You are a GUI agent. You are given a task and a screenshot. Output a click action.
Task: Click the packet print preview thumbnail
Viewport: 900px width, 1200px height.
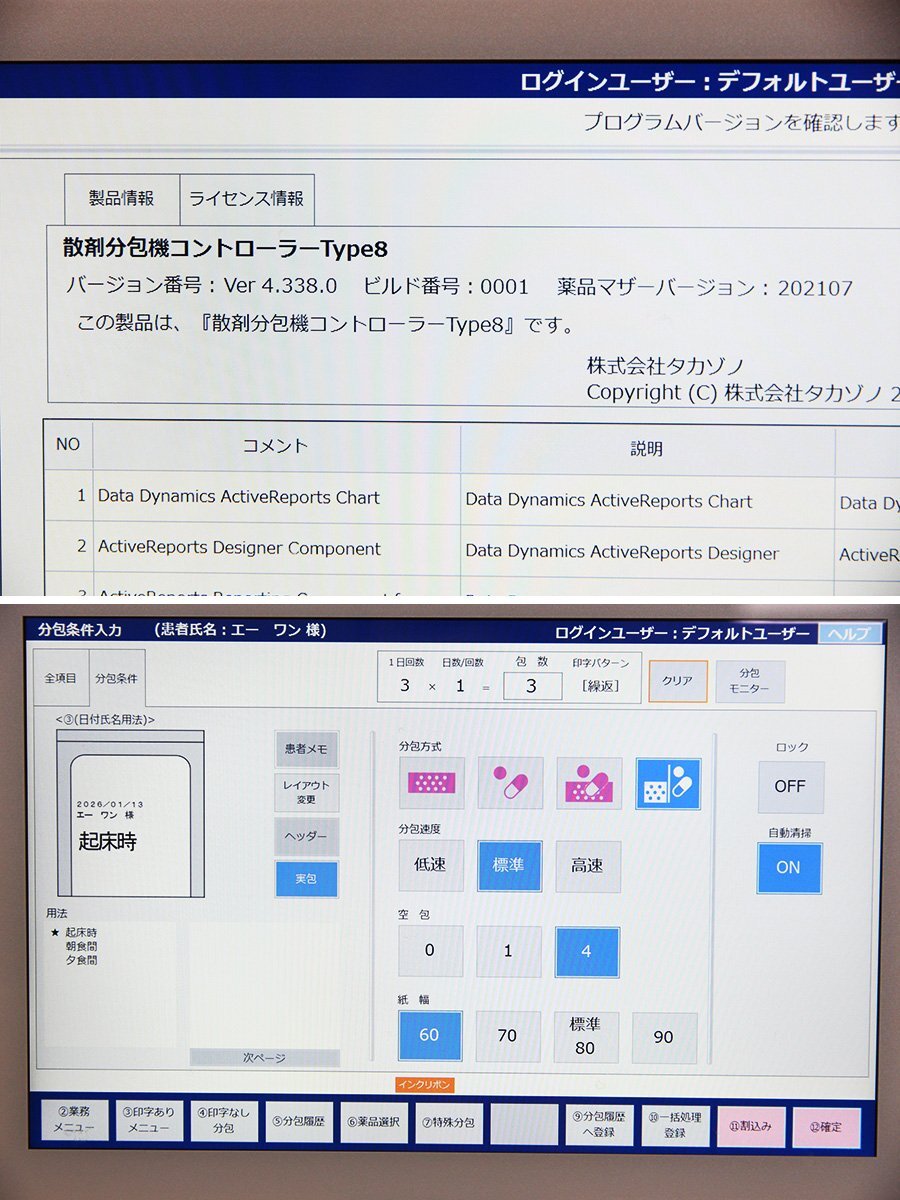click(130, 813)
